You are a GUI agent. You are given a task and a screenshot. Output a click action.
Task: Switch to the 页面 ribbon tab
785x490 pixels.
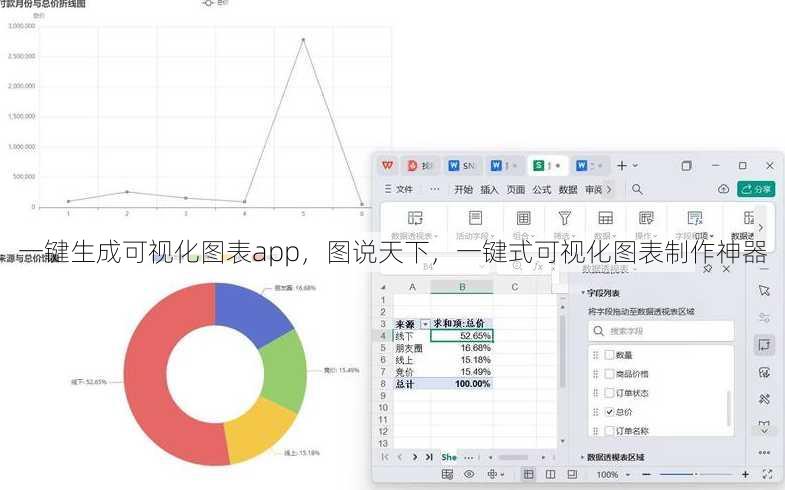(516, 190)
